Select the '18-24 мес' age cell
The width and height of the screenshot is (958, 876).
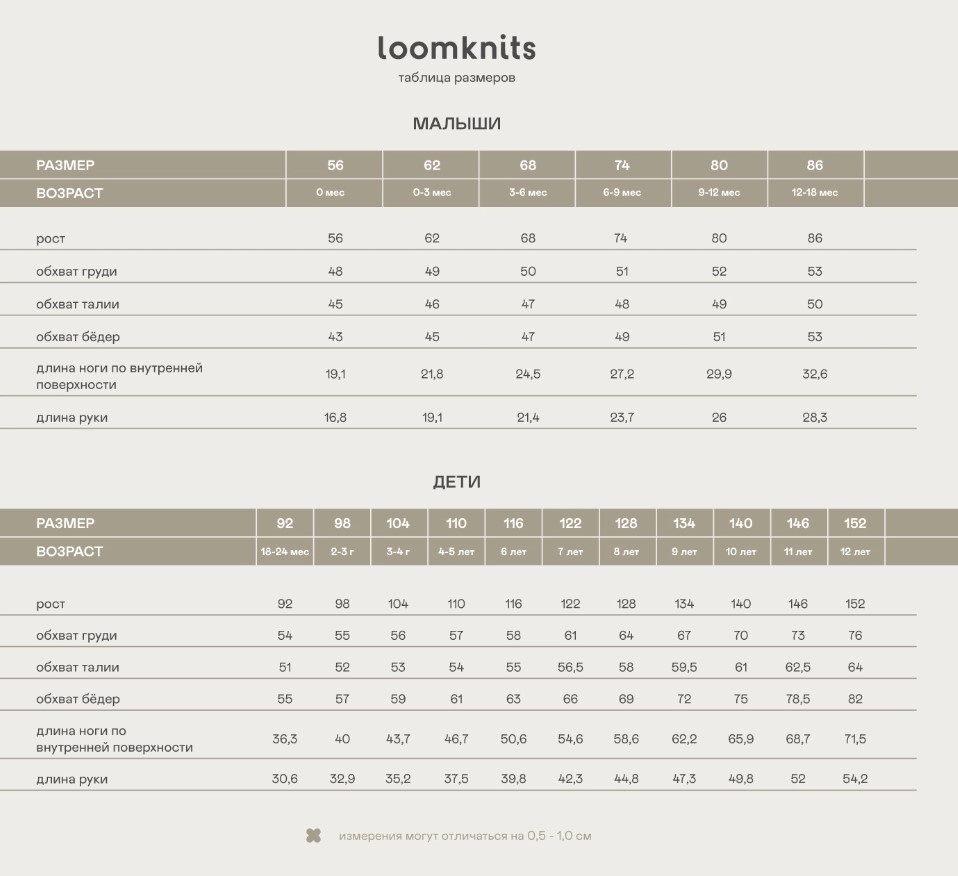coord(285,552)
